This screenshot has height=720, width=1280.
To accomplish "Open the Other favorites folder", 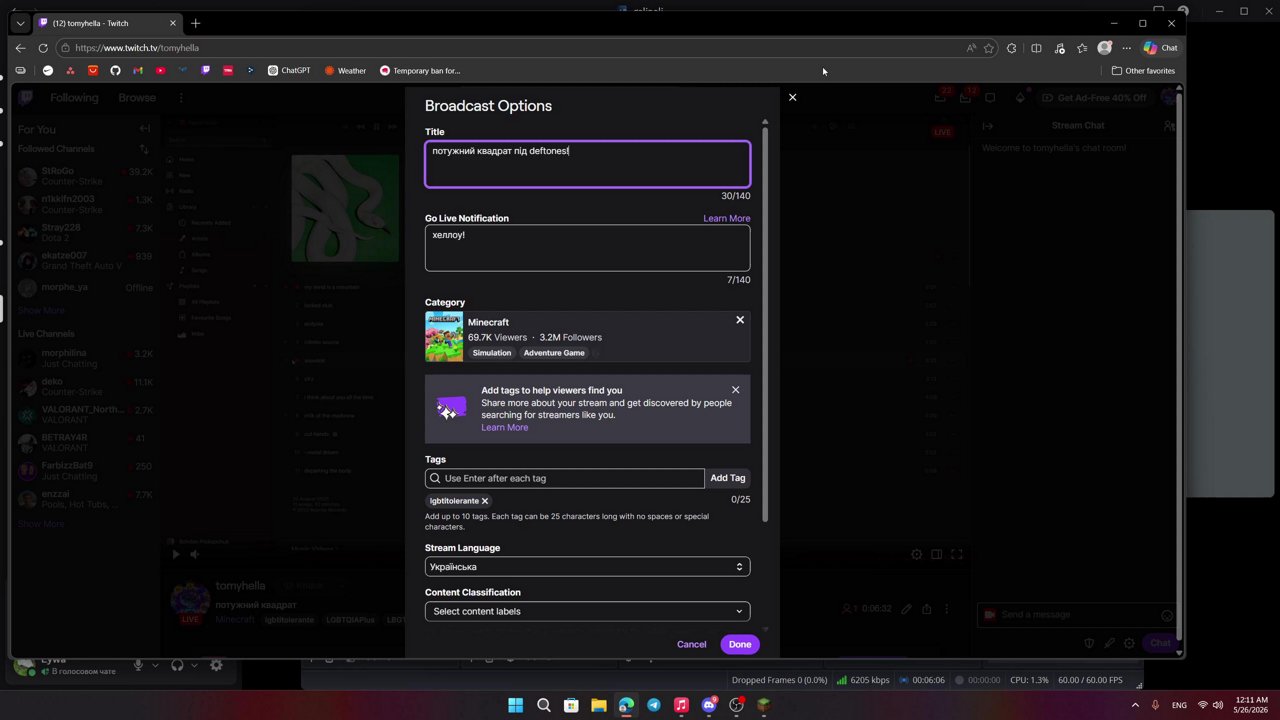I will (x=1143, y=71).
